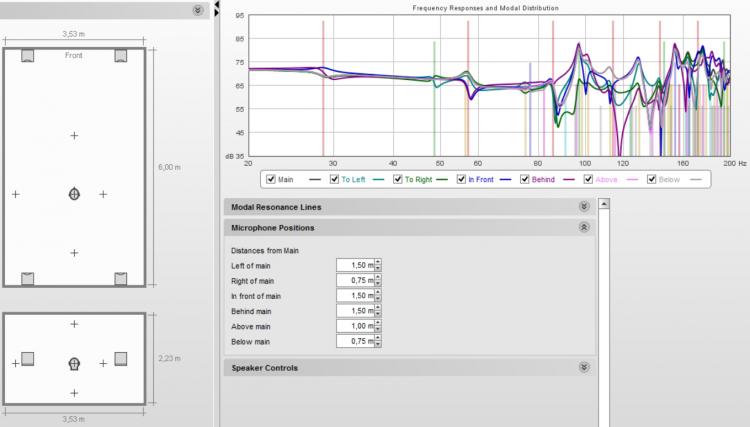Viewport: 750px width, 427px height.
Task: Collapse the Microphone Positions section
Action: [584, 227]
